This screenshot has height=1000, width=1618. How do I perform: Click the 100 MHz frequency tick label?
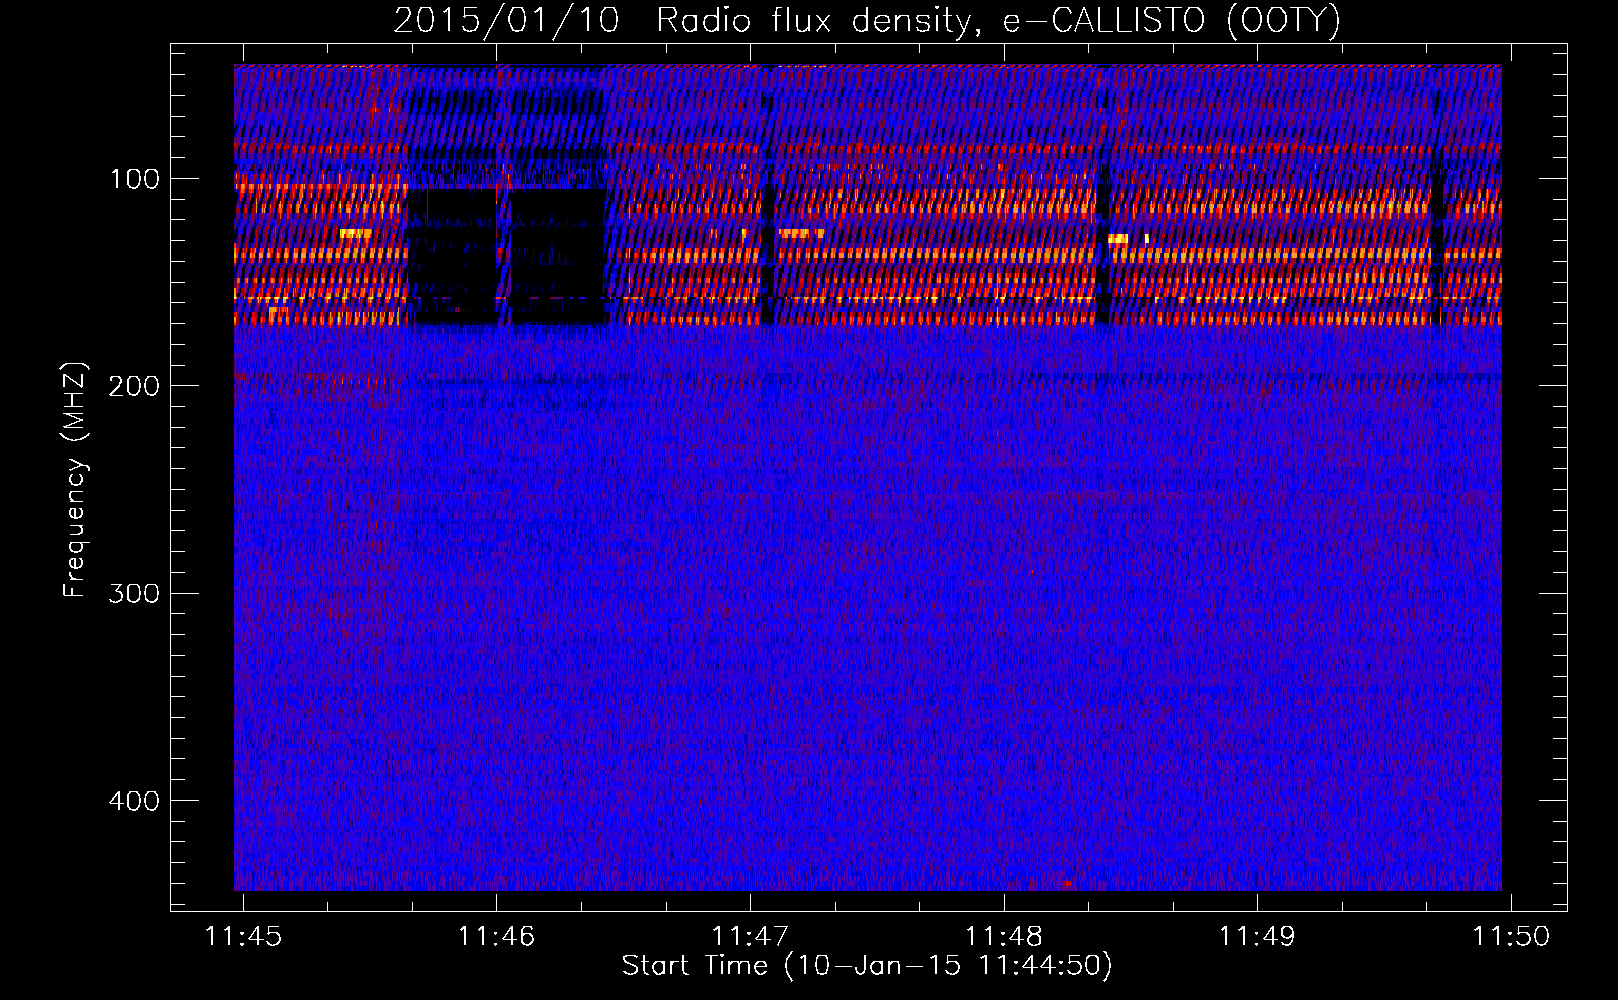click(x=135, y=179)
